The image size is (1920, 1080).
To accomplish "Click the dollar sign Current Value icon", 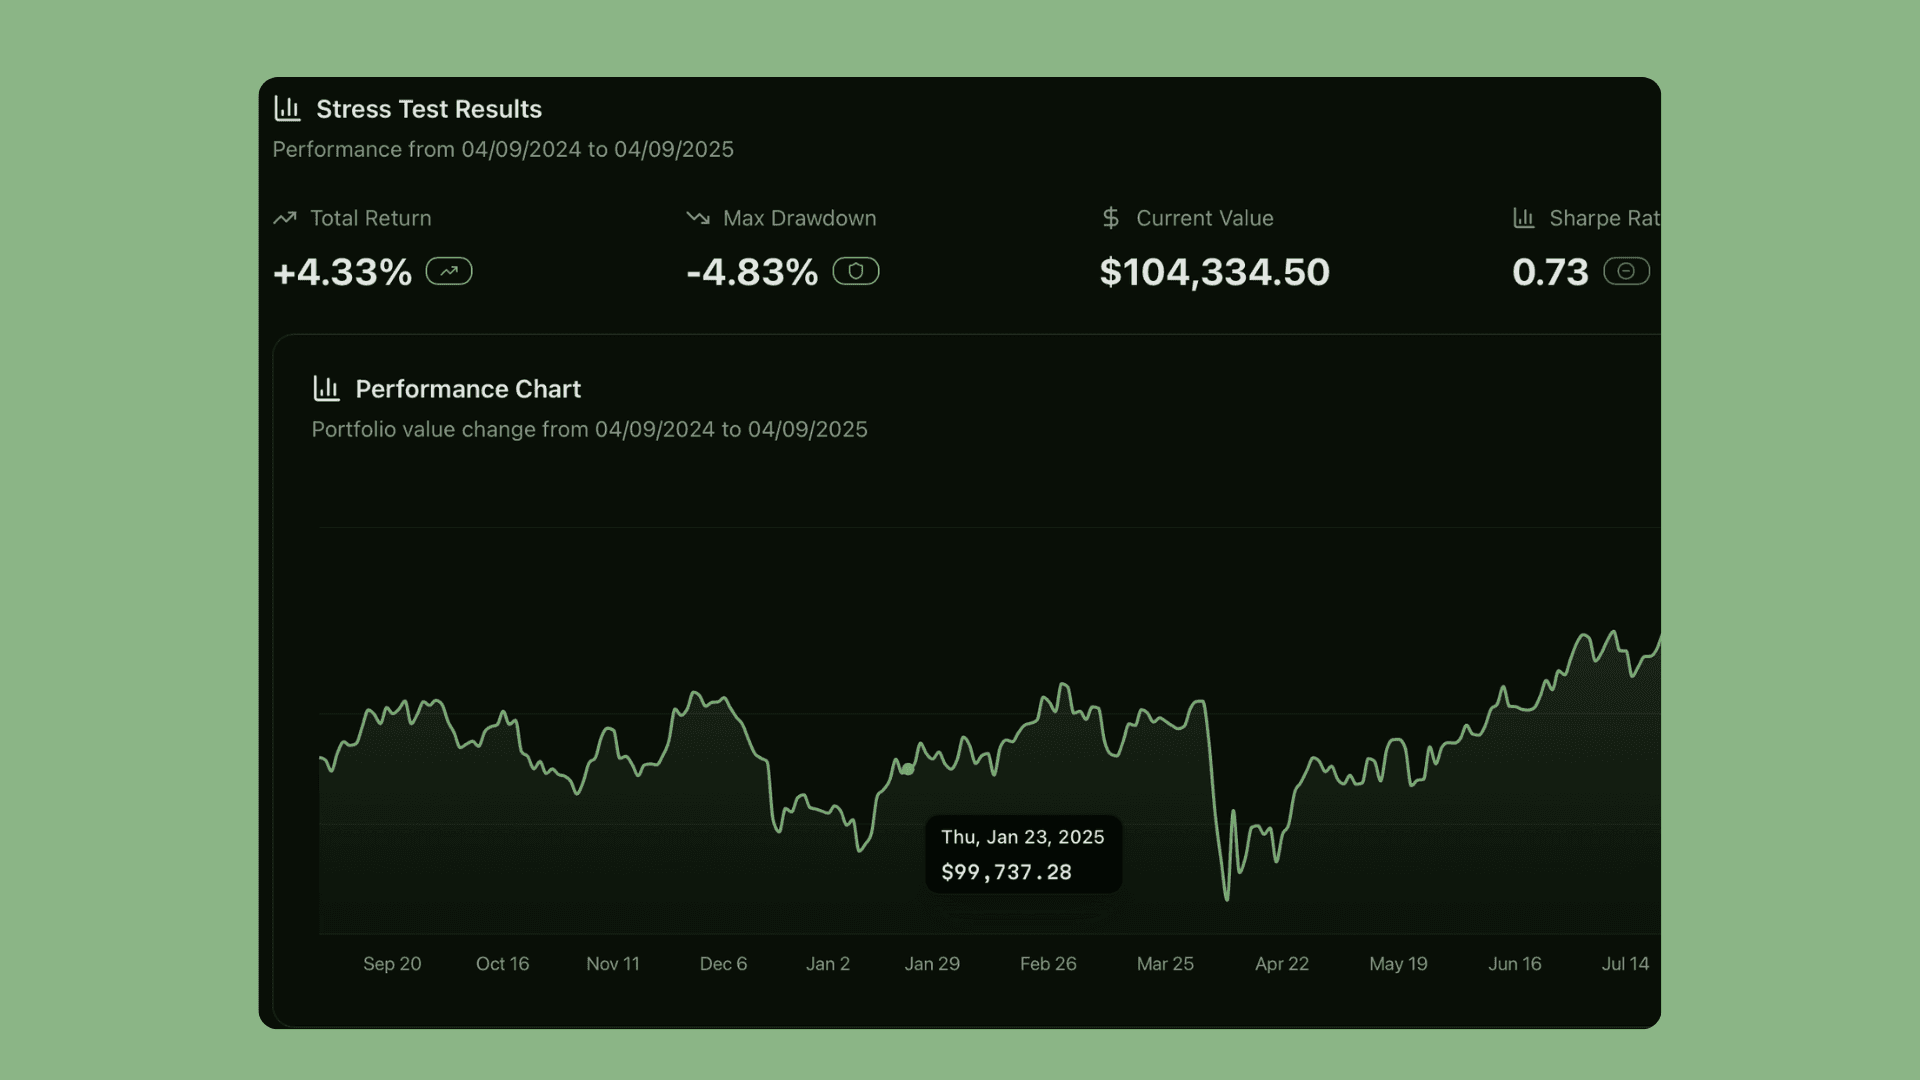I will [1110, 218].
